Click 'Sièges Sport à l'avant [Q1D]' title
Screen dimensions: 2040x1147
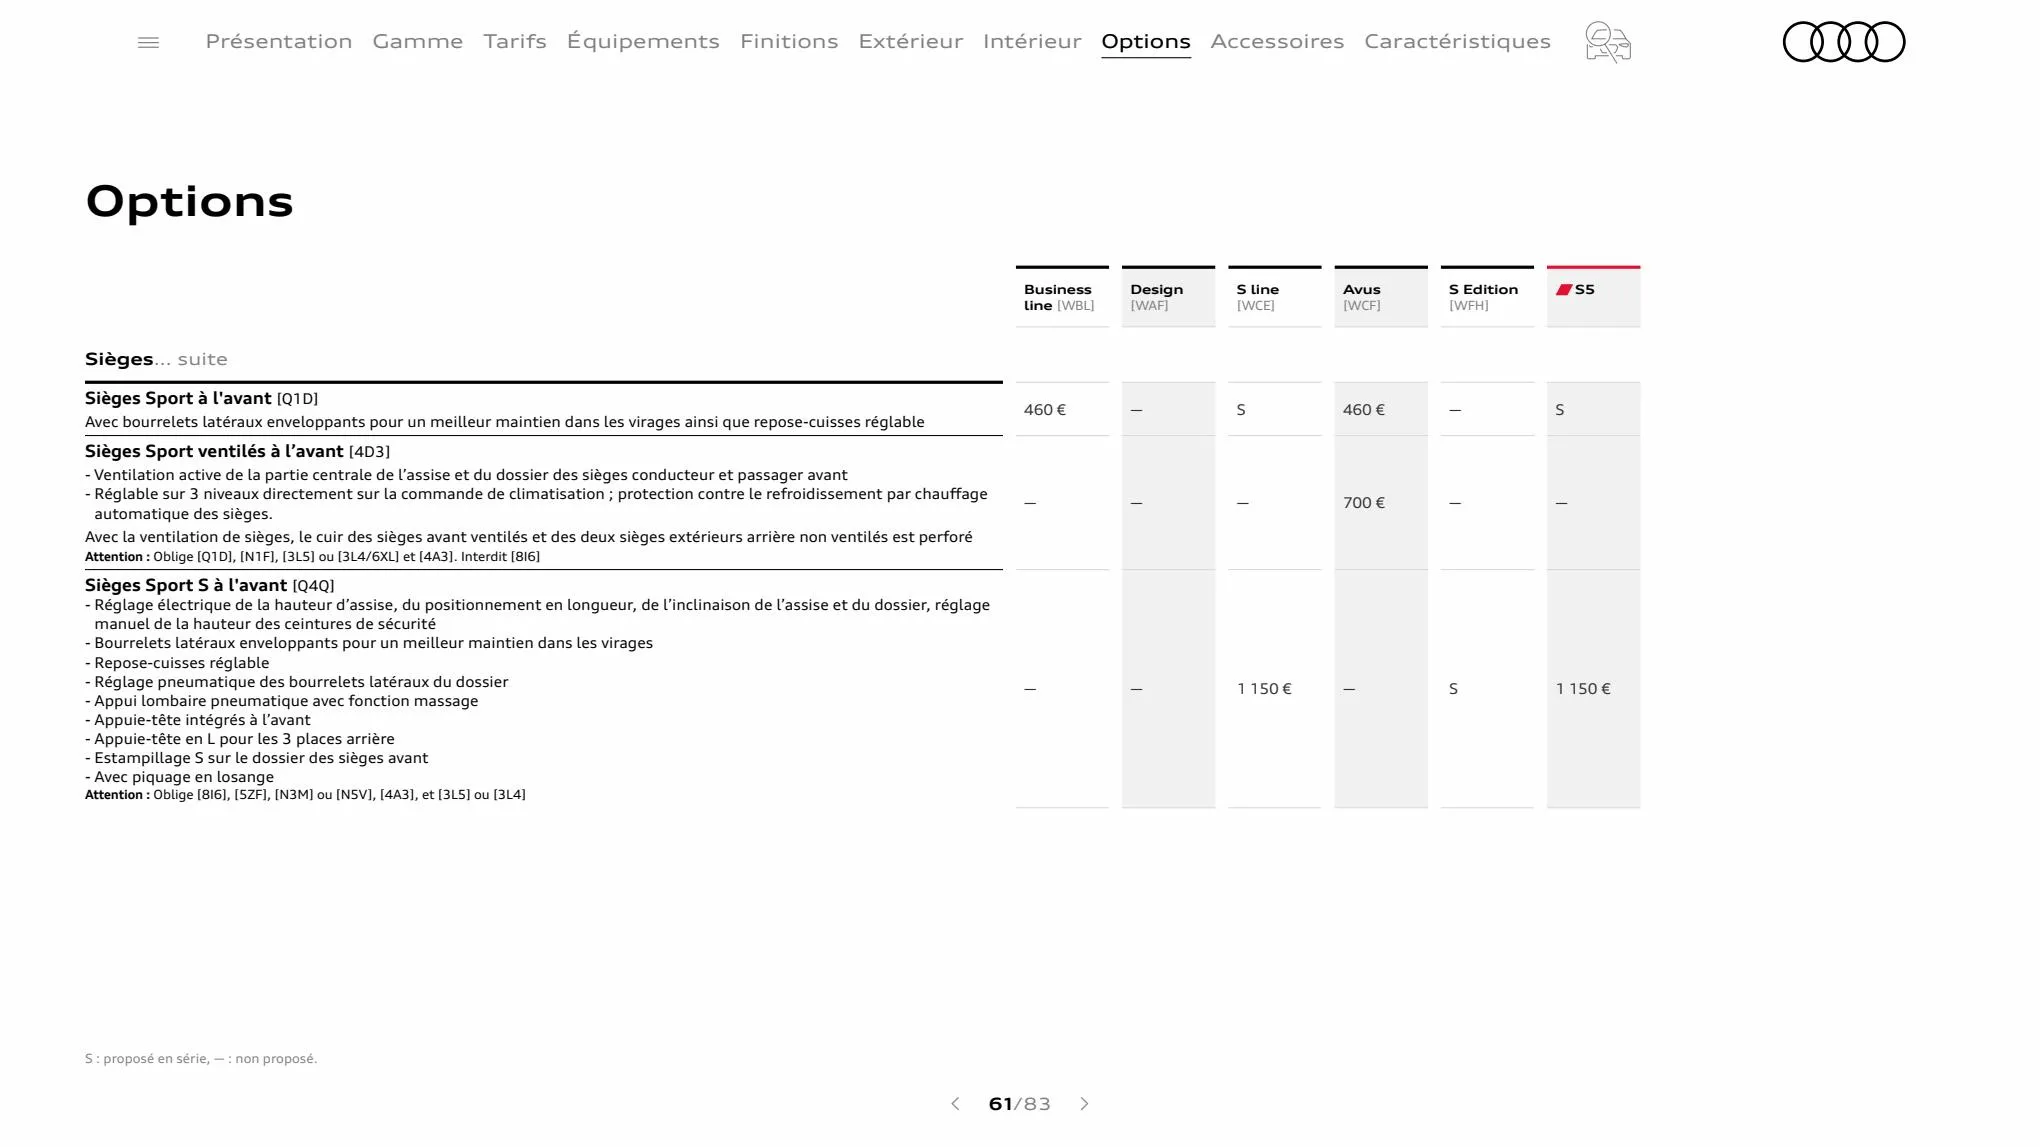pos(201,398)
